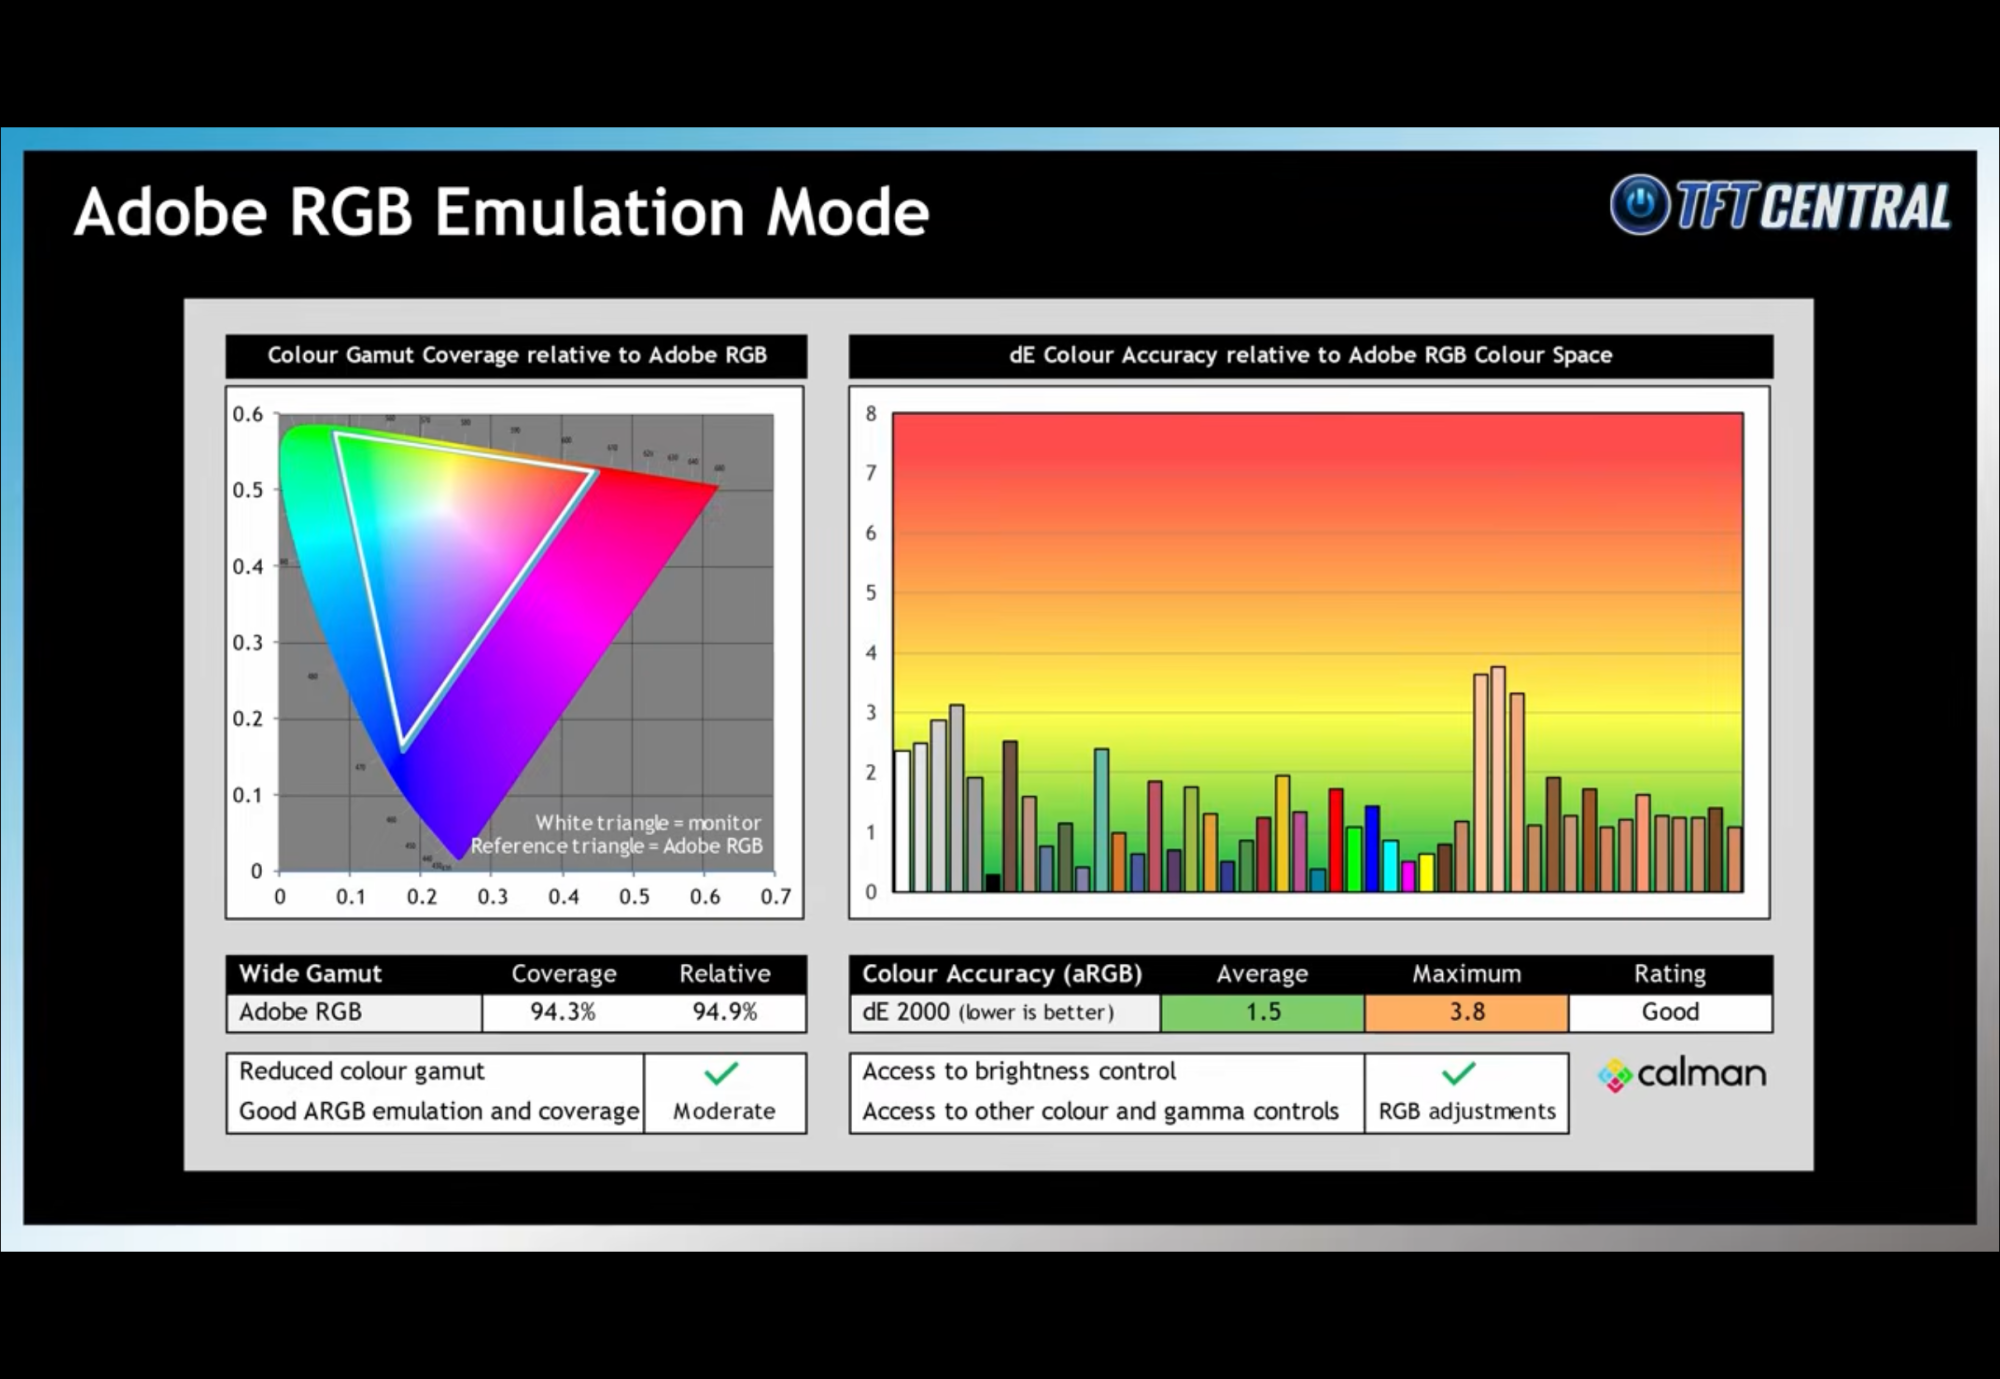Click the Colour Gamut Coverage header
The image size is (2000, 1379).
click(516, 355)
